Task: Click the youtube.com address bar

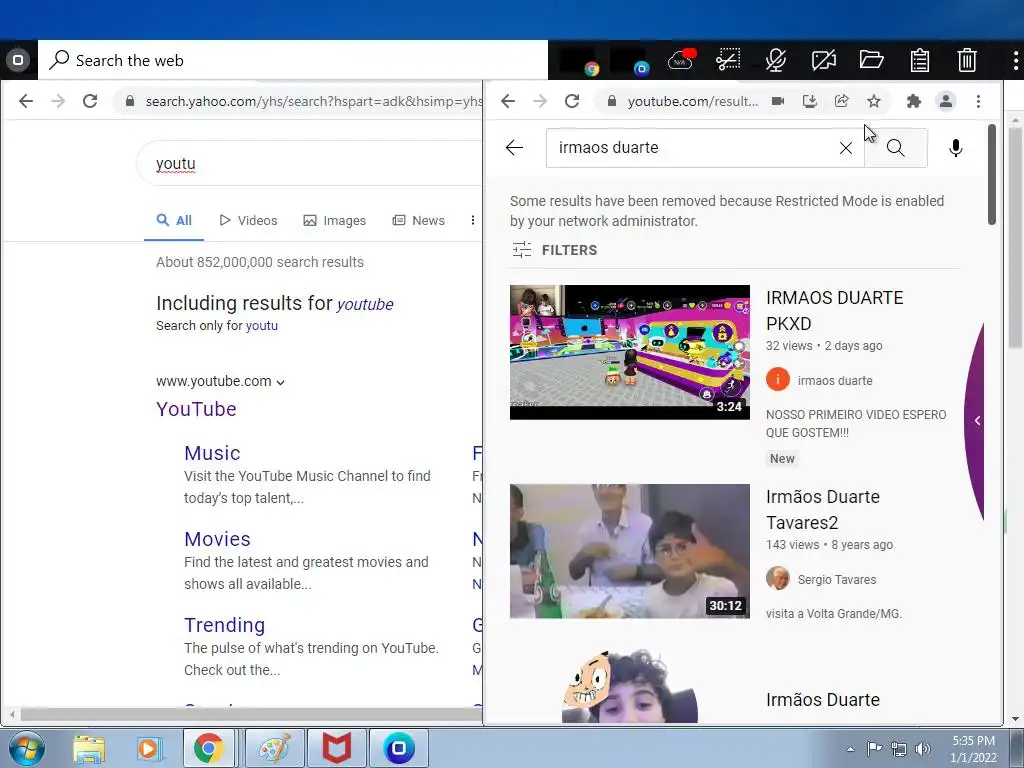Action: 692,101
